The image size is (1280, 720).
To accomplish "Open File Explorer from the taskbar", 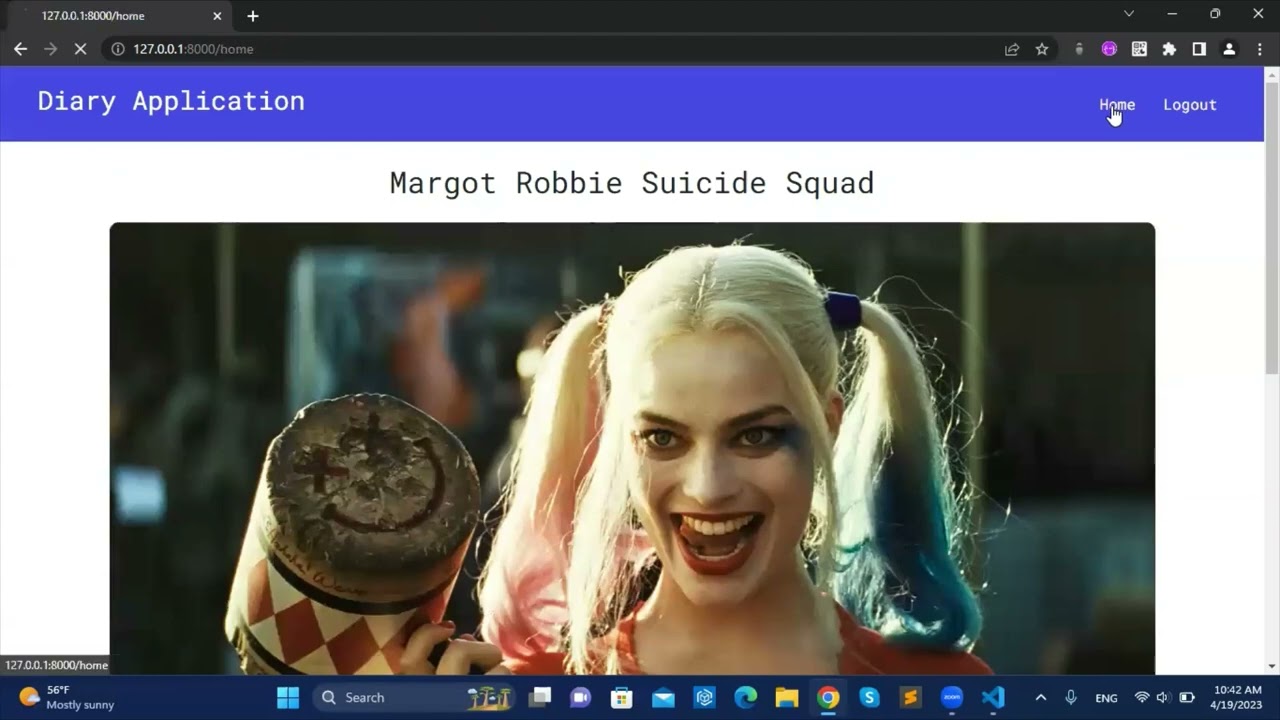I will [787, 697].
